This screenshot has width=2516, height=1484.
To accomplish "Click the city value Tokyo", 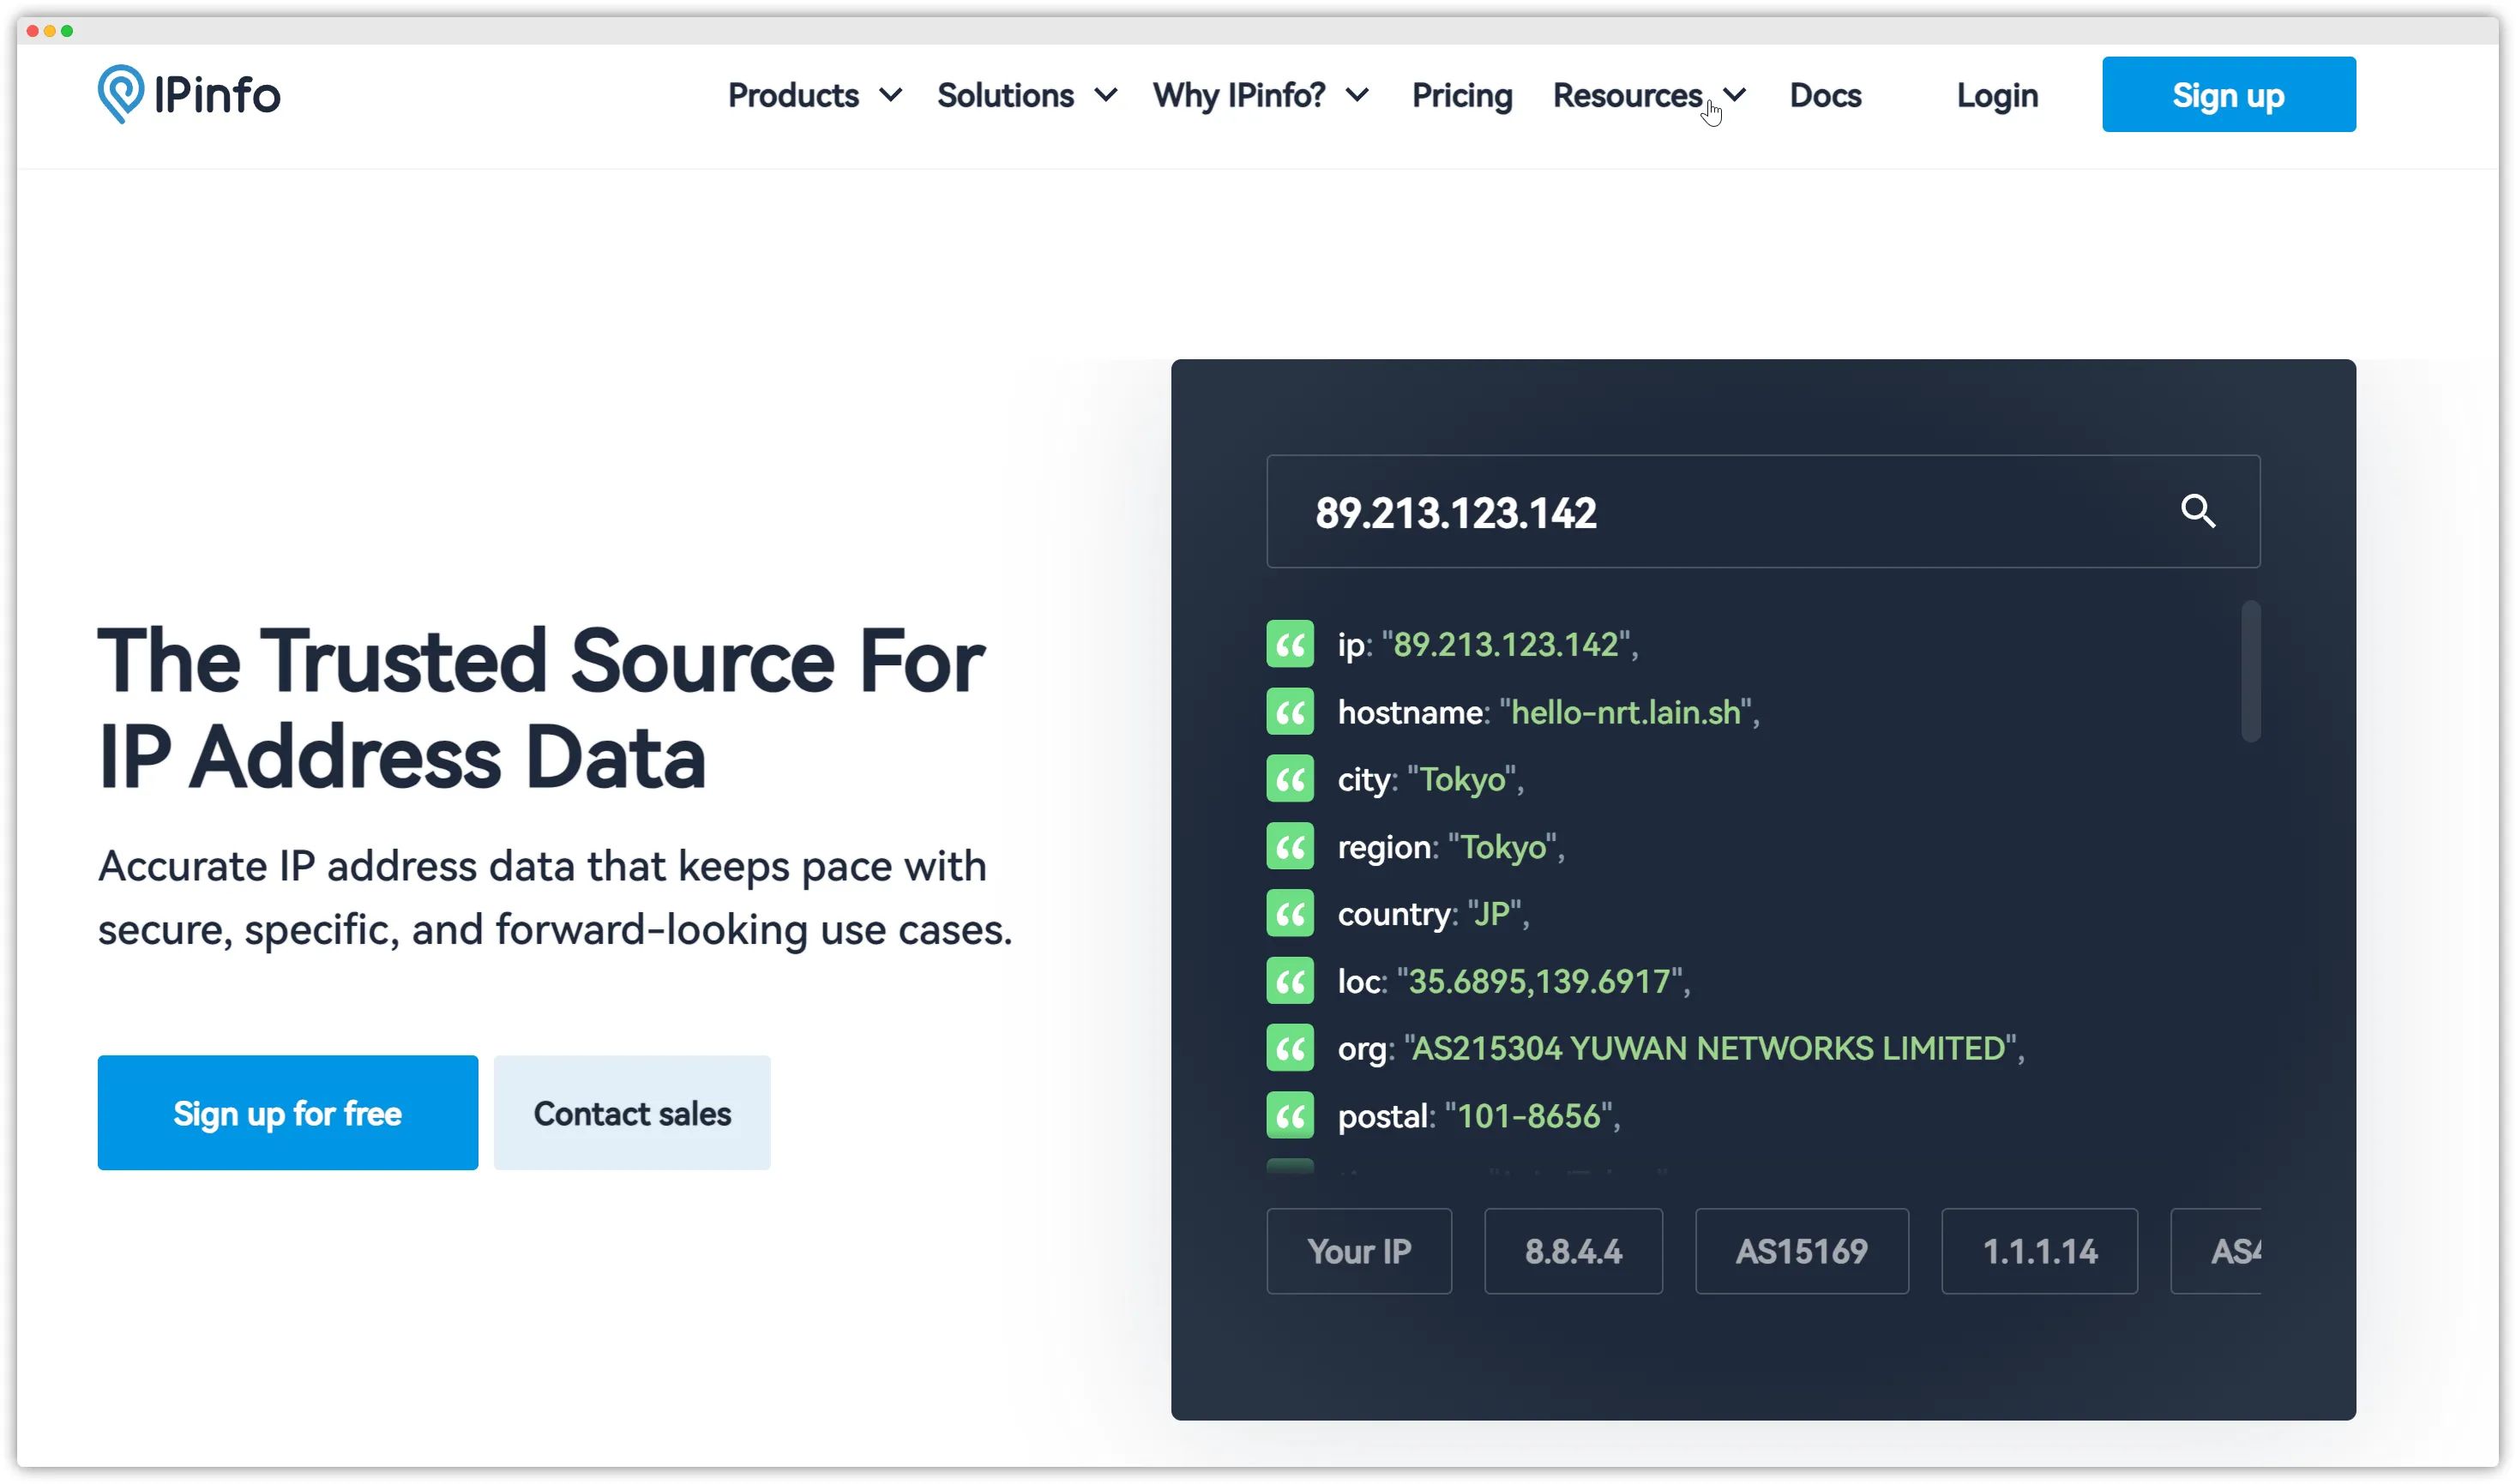I will coord(1462,779).
